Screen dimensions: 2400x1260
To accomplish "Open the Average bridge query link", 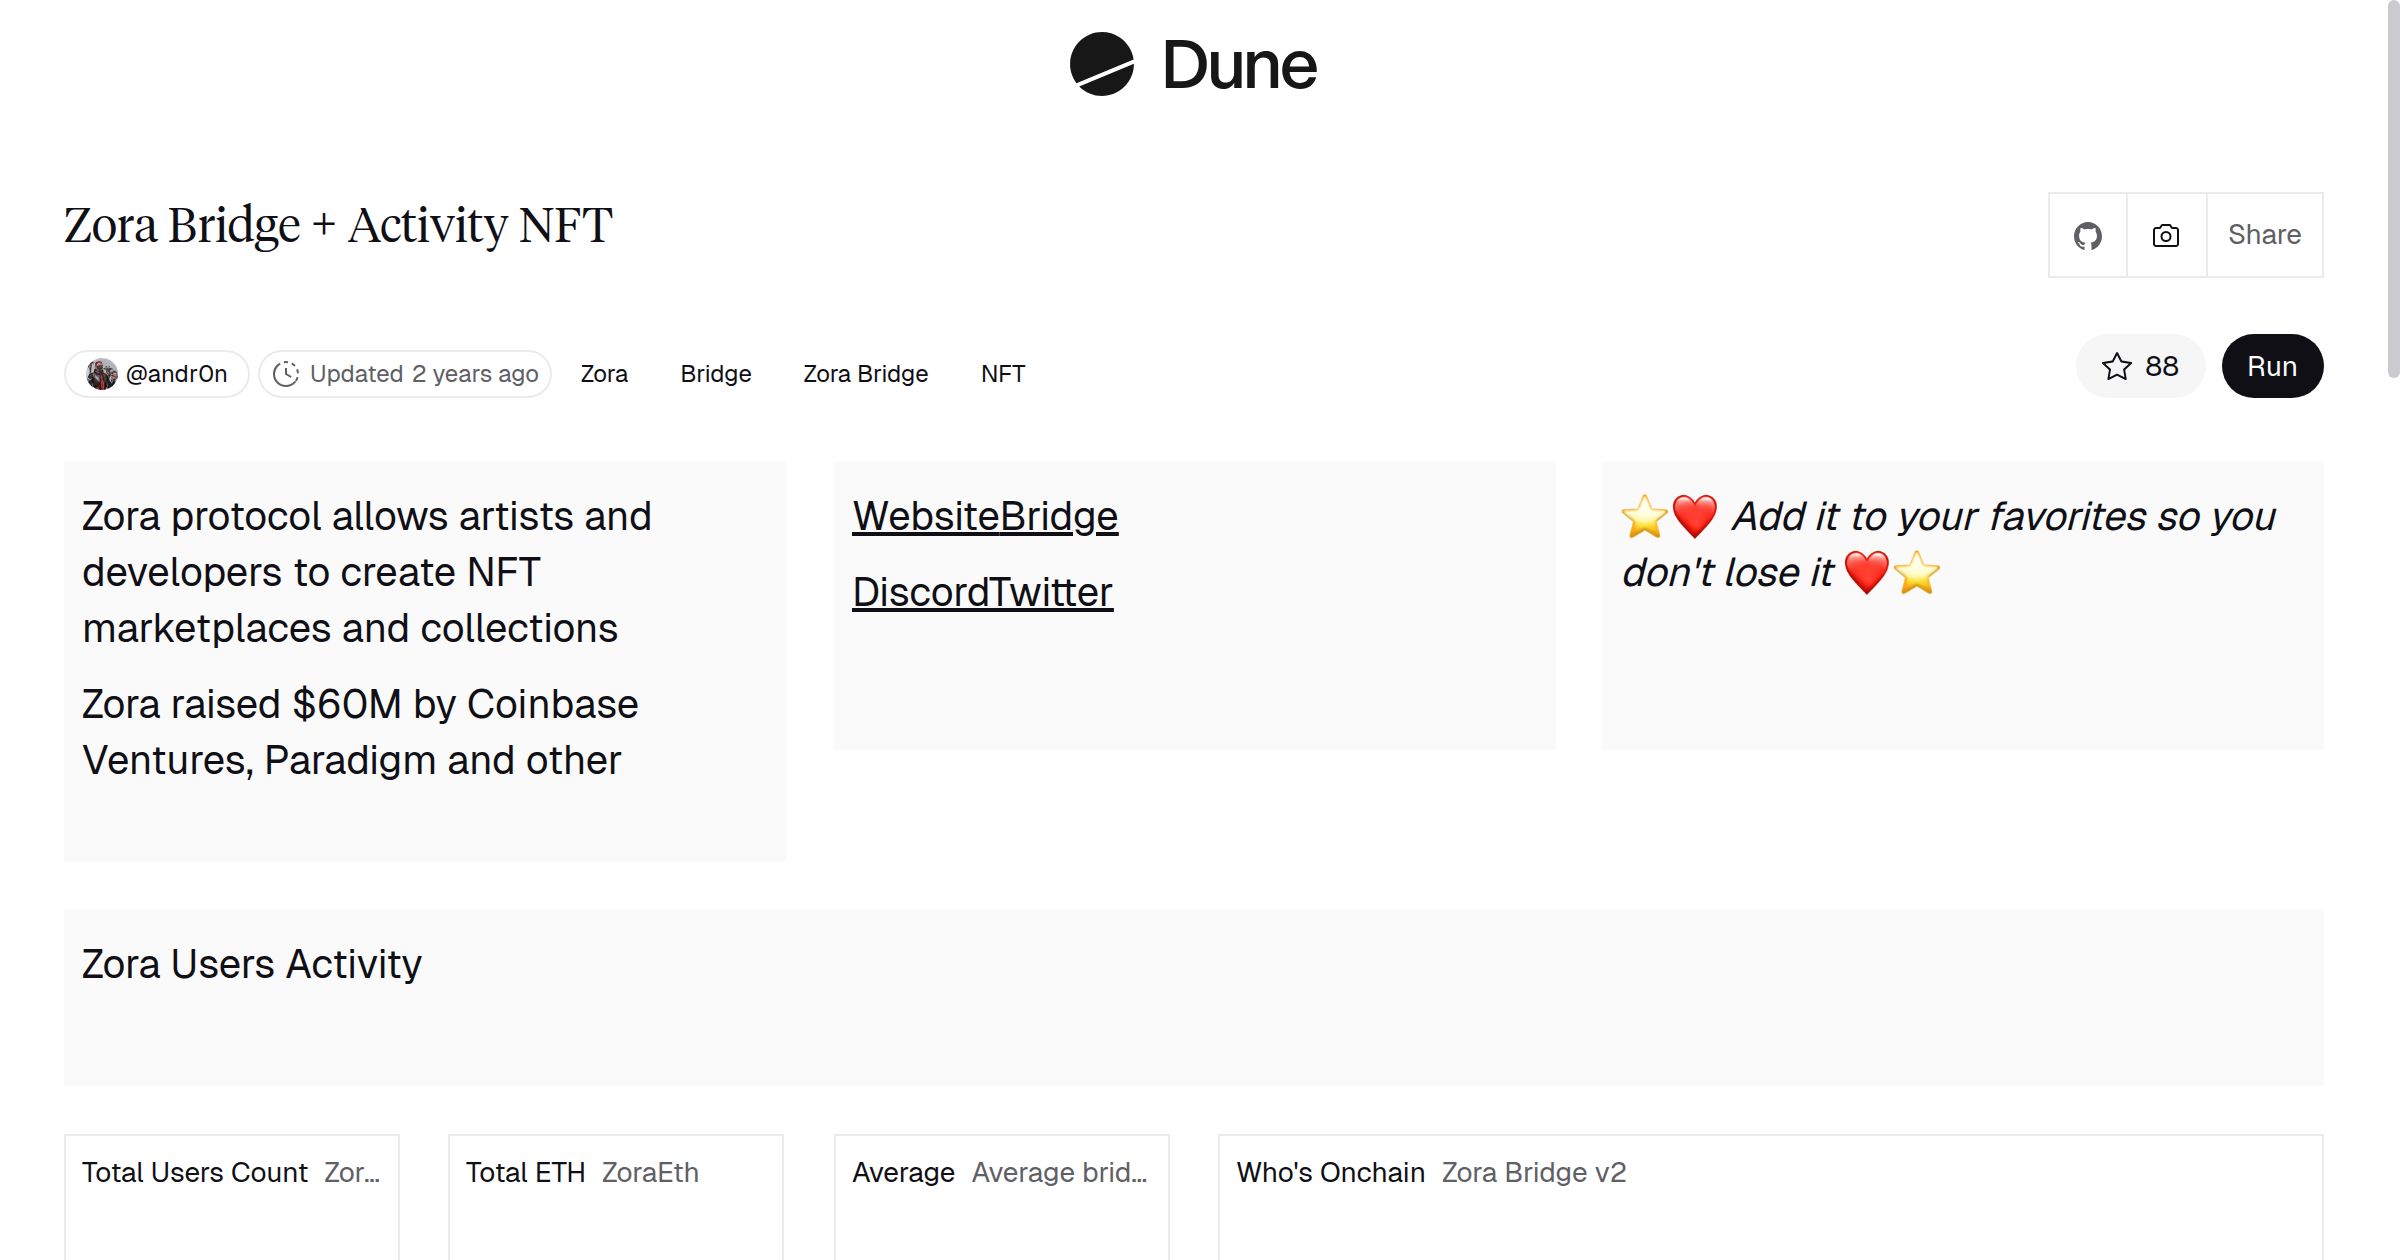I will (x=1058, y=1172).
